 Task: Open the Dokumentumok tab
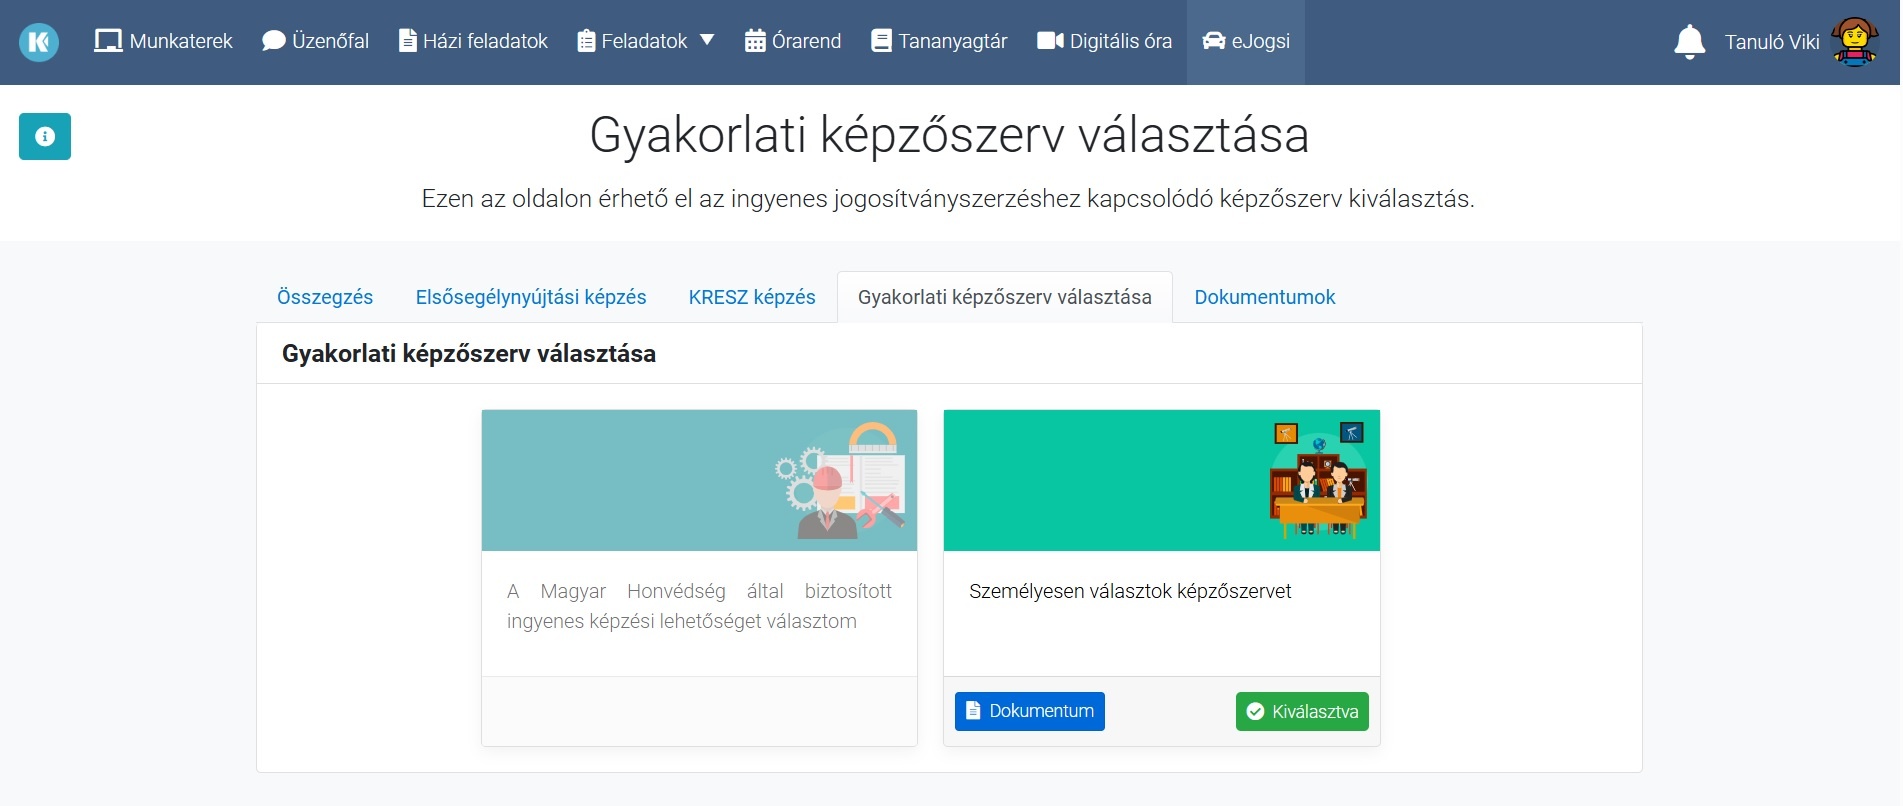point(1265,297)
